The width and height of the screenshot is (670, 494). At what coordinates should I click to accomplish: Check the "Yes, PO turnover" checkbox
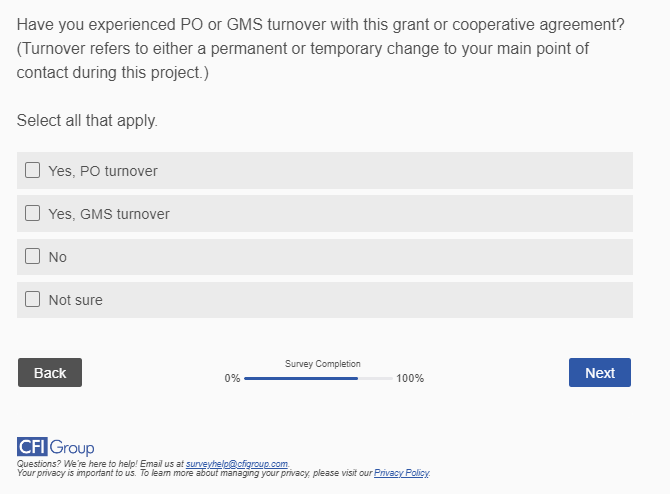tap(33, 171)
